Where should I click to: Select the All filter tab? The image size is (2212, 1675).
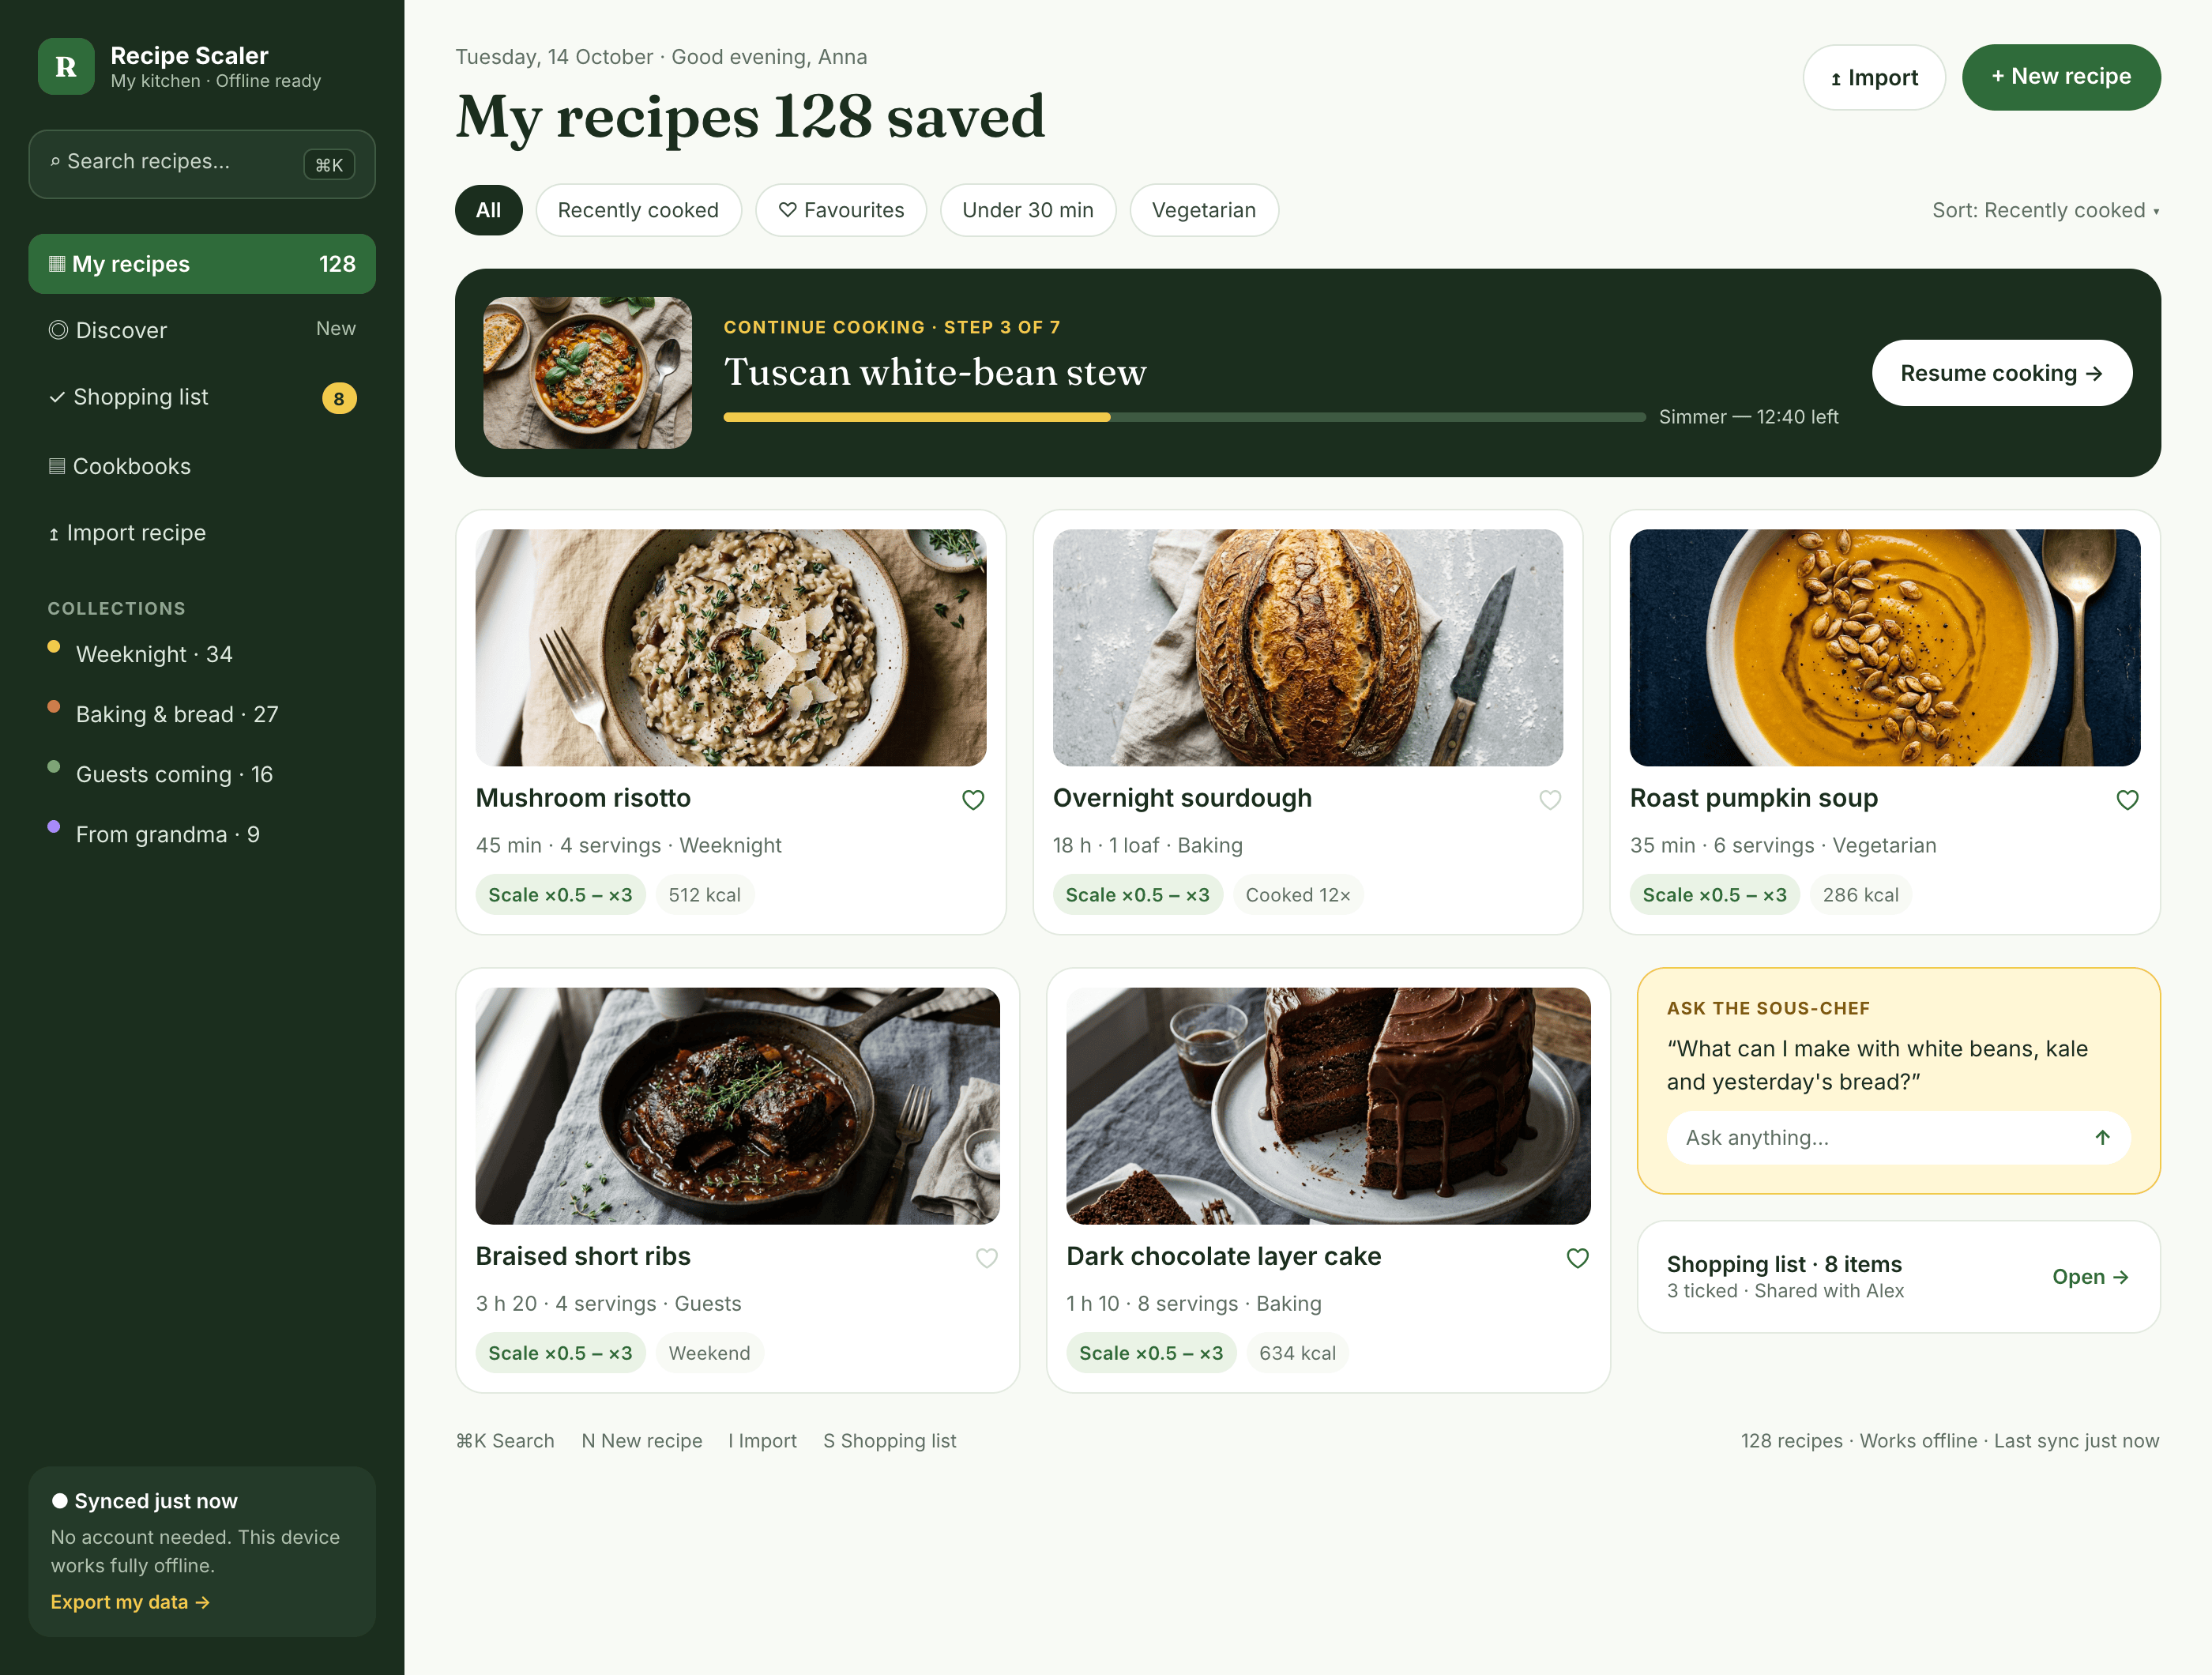coord(489,210)
